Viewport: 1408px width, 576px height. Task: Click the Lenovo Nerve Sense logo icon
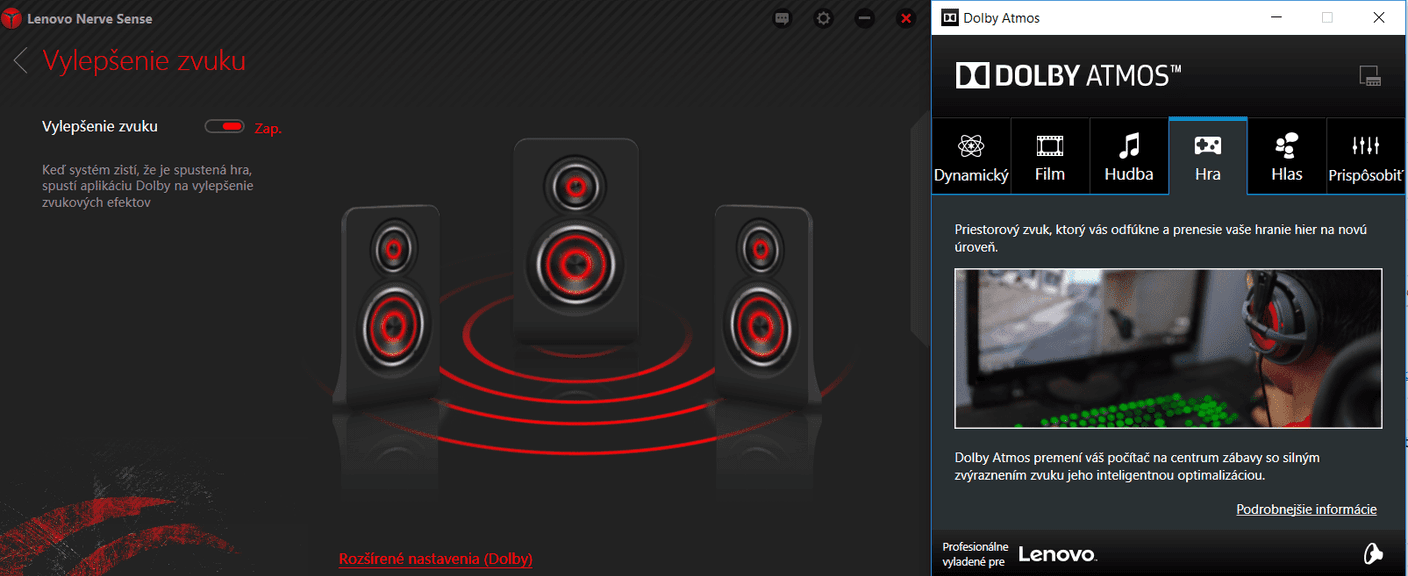[12, 18]
